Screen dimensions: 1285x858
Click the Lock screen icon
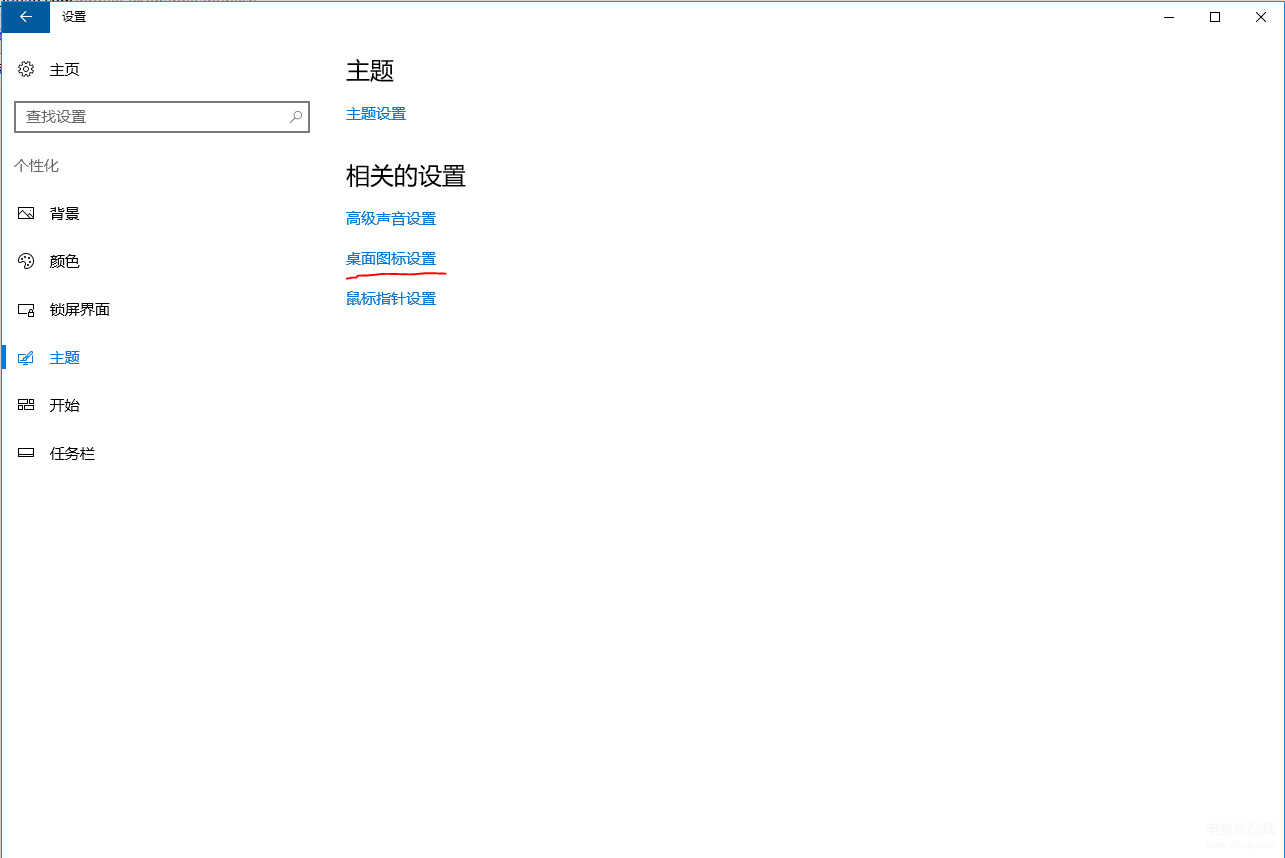click(26, 309)
